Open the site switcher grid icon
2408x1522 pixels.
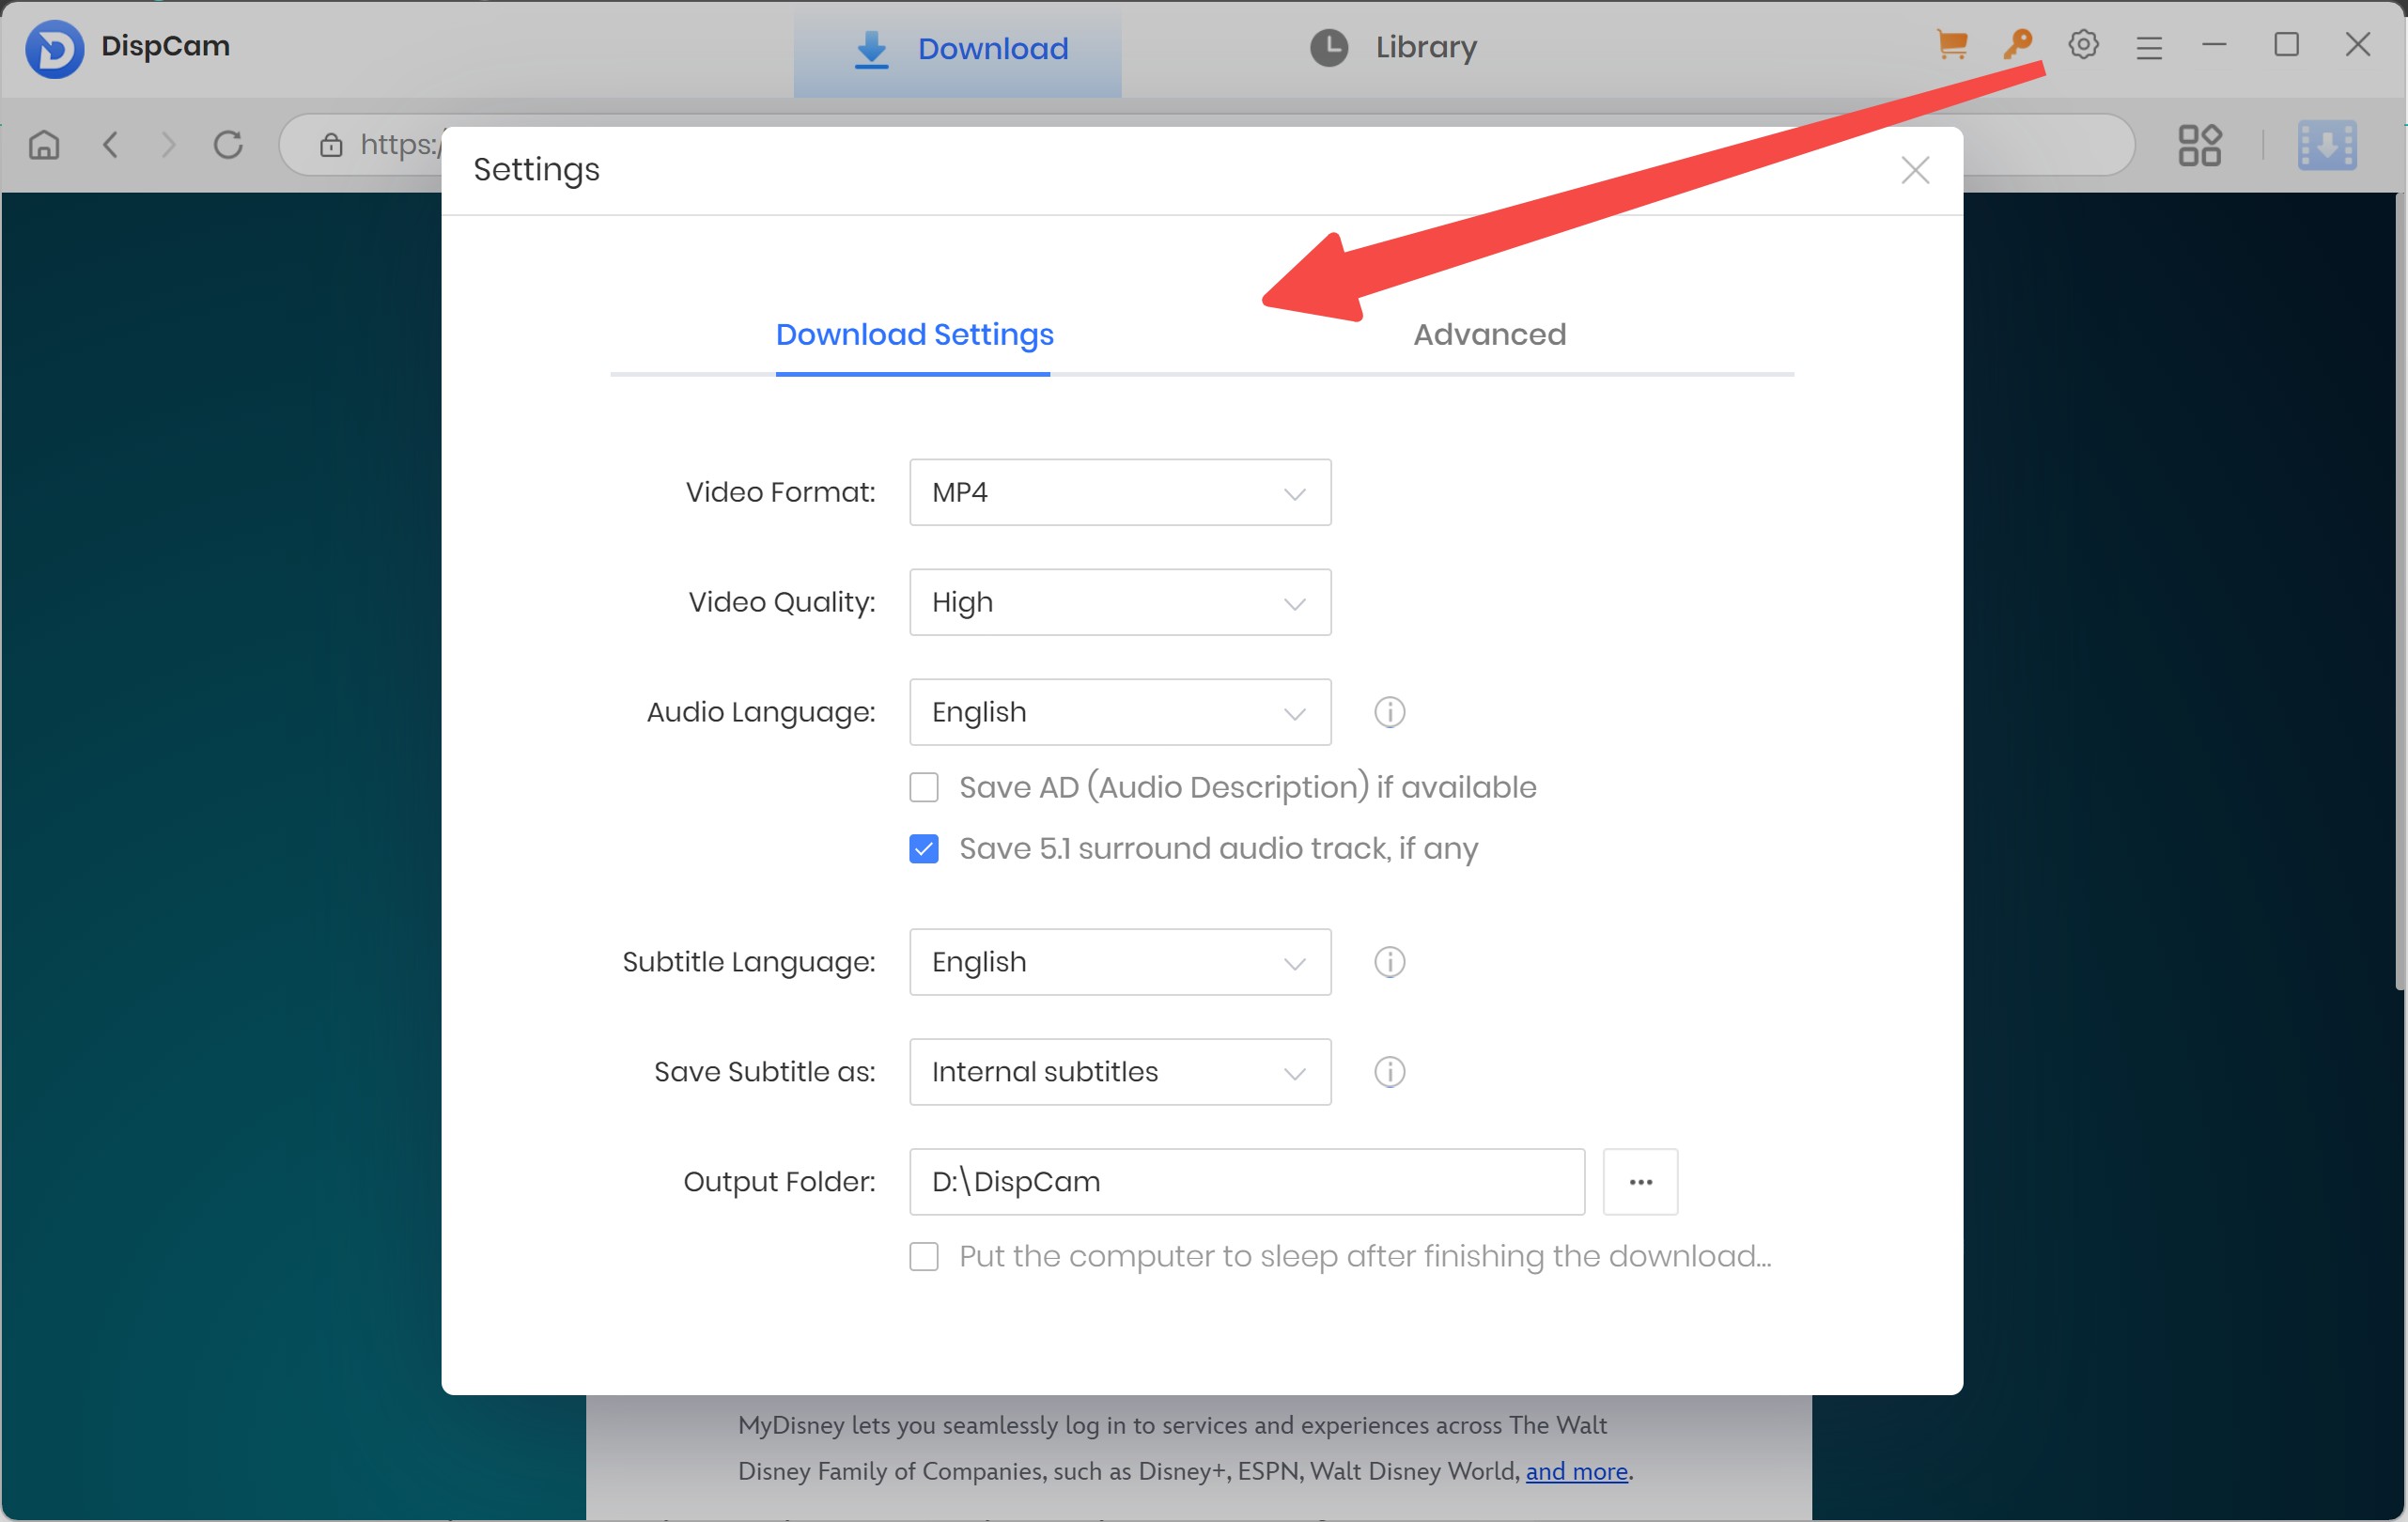click(2199, 145)
